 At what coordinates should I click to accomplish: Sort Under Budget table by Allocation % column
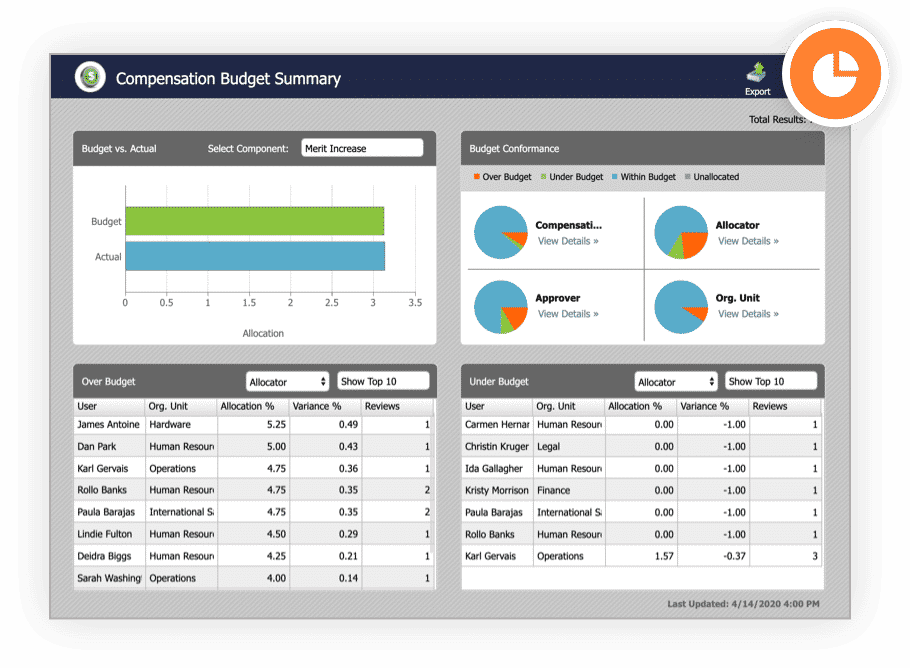coord(641,406)
